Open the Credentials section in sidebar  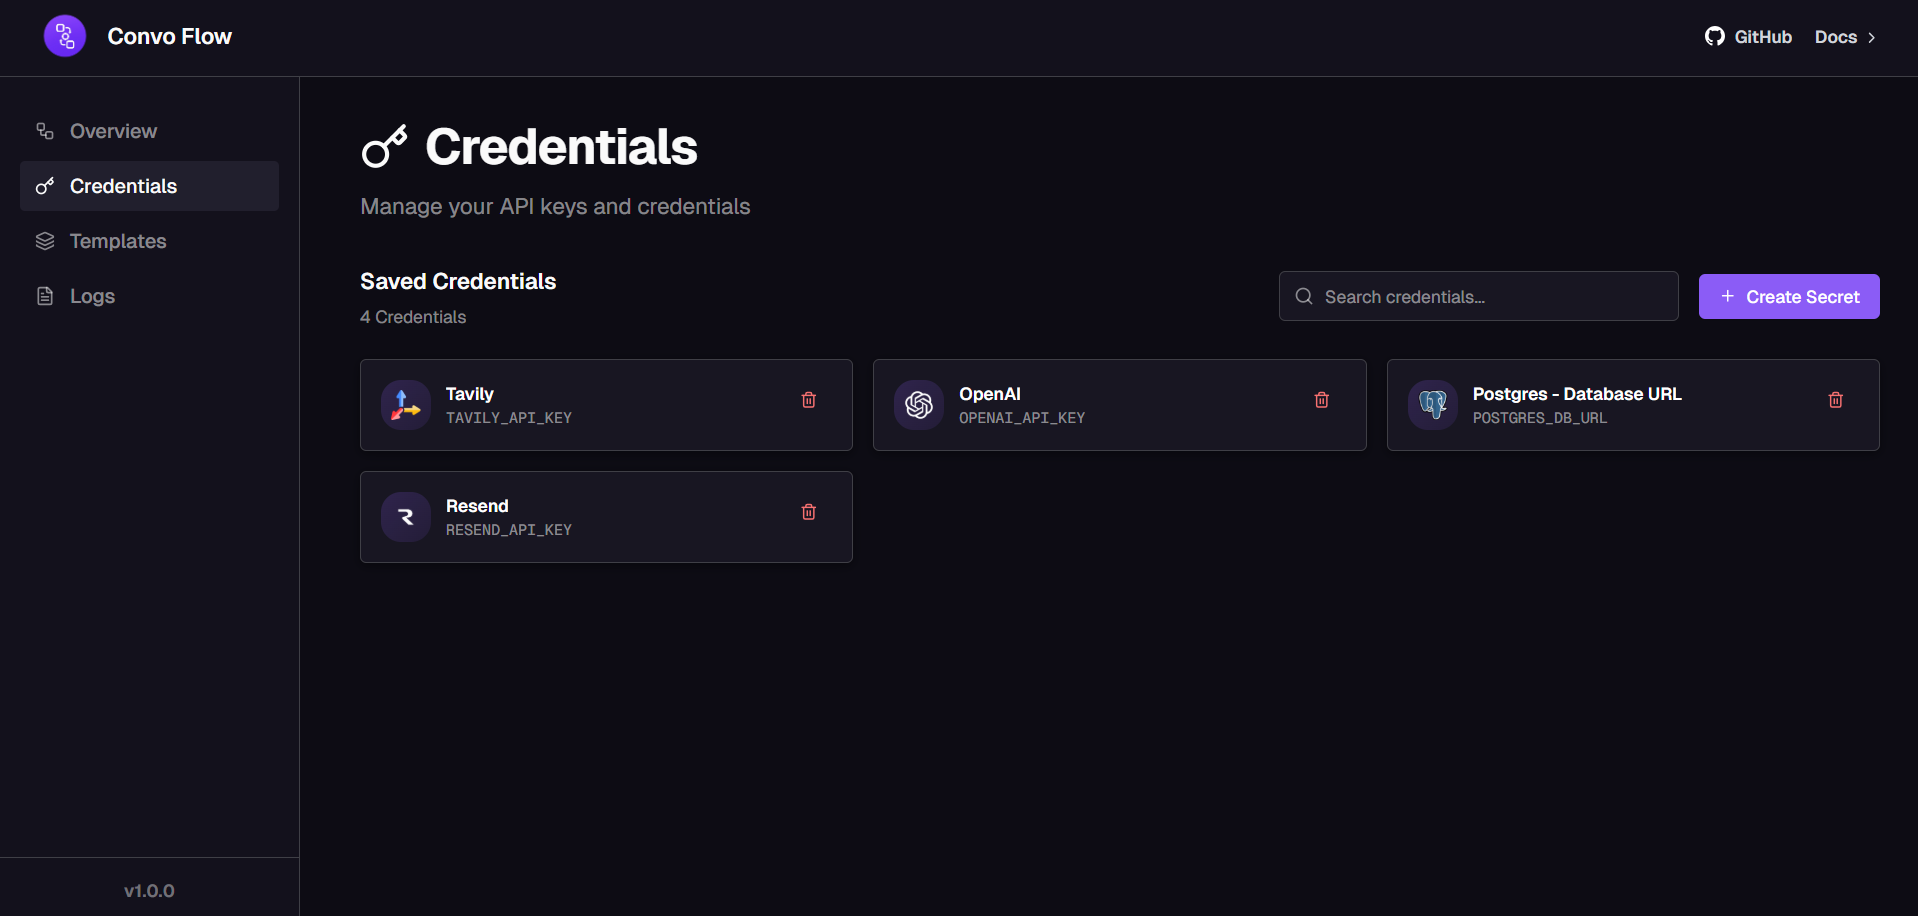tap(123, 186)
